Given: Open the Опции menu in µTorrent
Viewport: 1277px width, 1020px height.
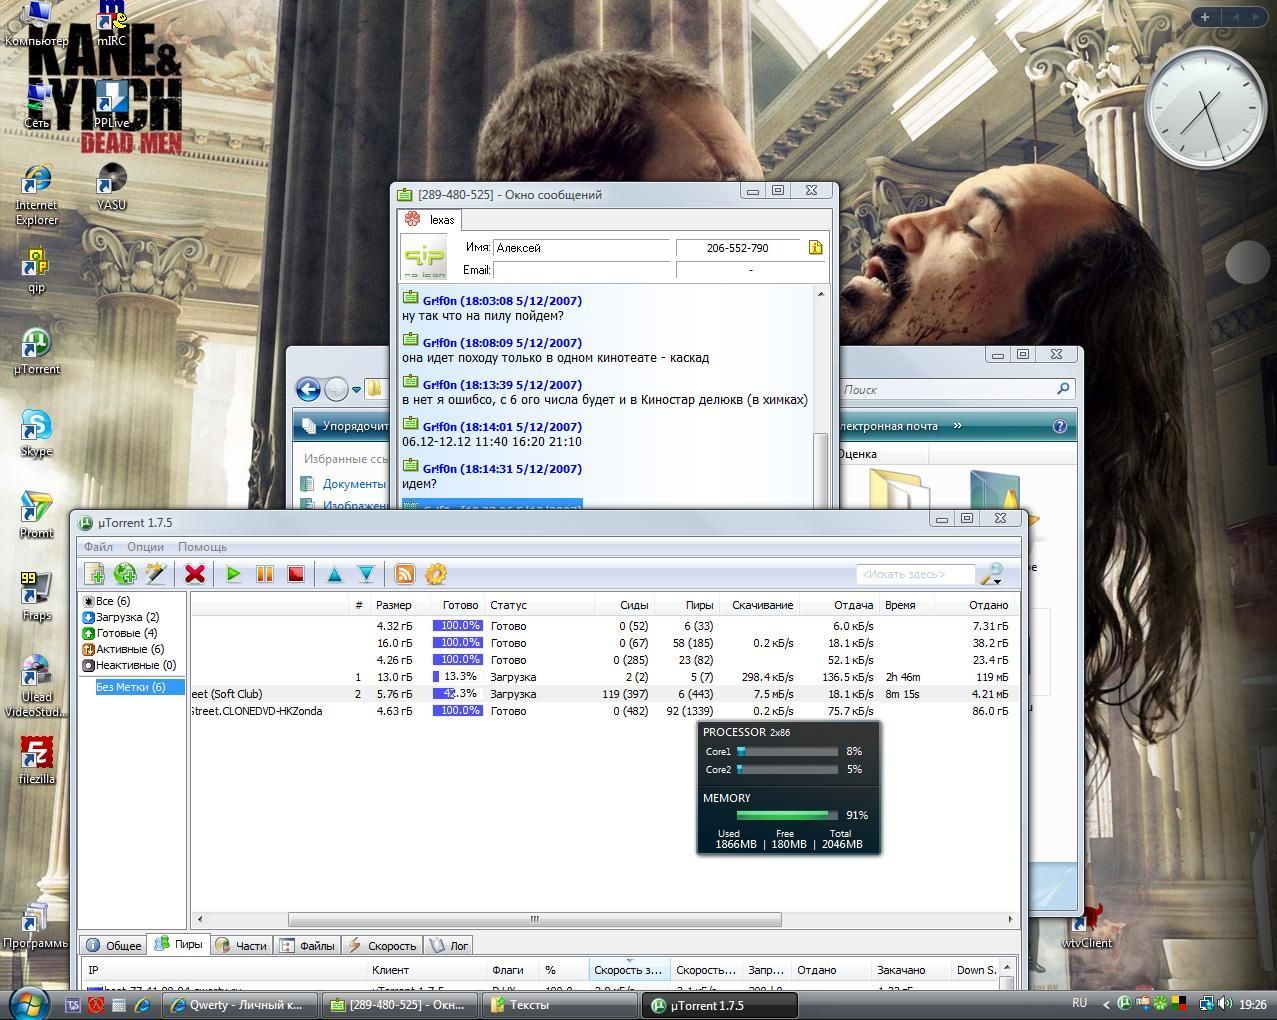Looking at the screenshot, I should tap(145, 547).
